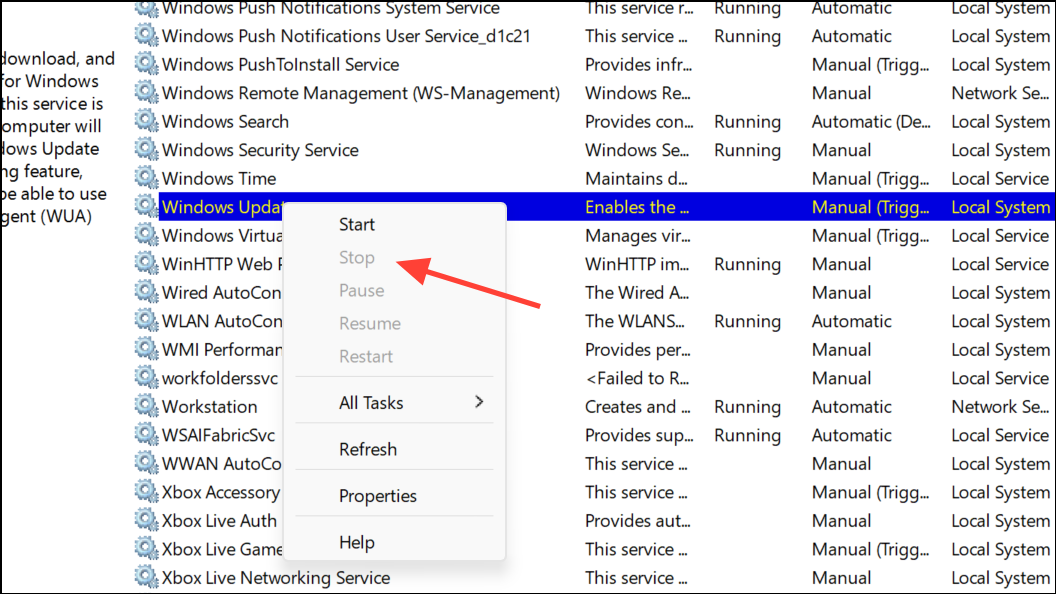The image size is (1056, 594).
Task: Click 'The Wired A...' description cell
Action: pyautogui.click(x=637, y=293)
